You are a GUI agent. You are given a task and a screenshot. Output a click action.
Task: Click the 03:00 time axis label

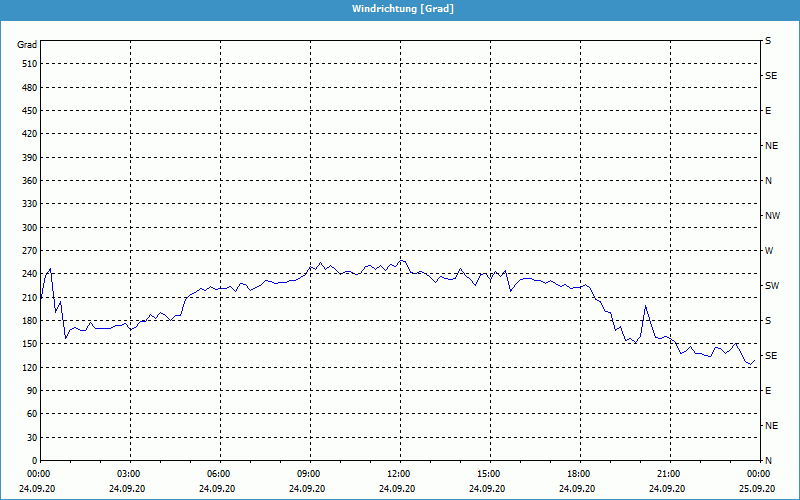129,474
